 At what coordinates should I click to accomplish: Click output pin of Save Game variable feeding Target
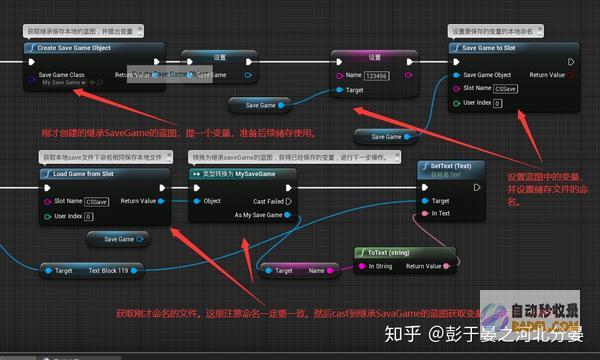click(281, 105)
